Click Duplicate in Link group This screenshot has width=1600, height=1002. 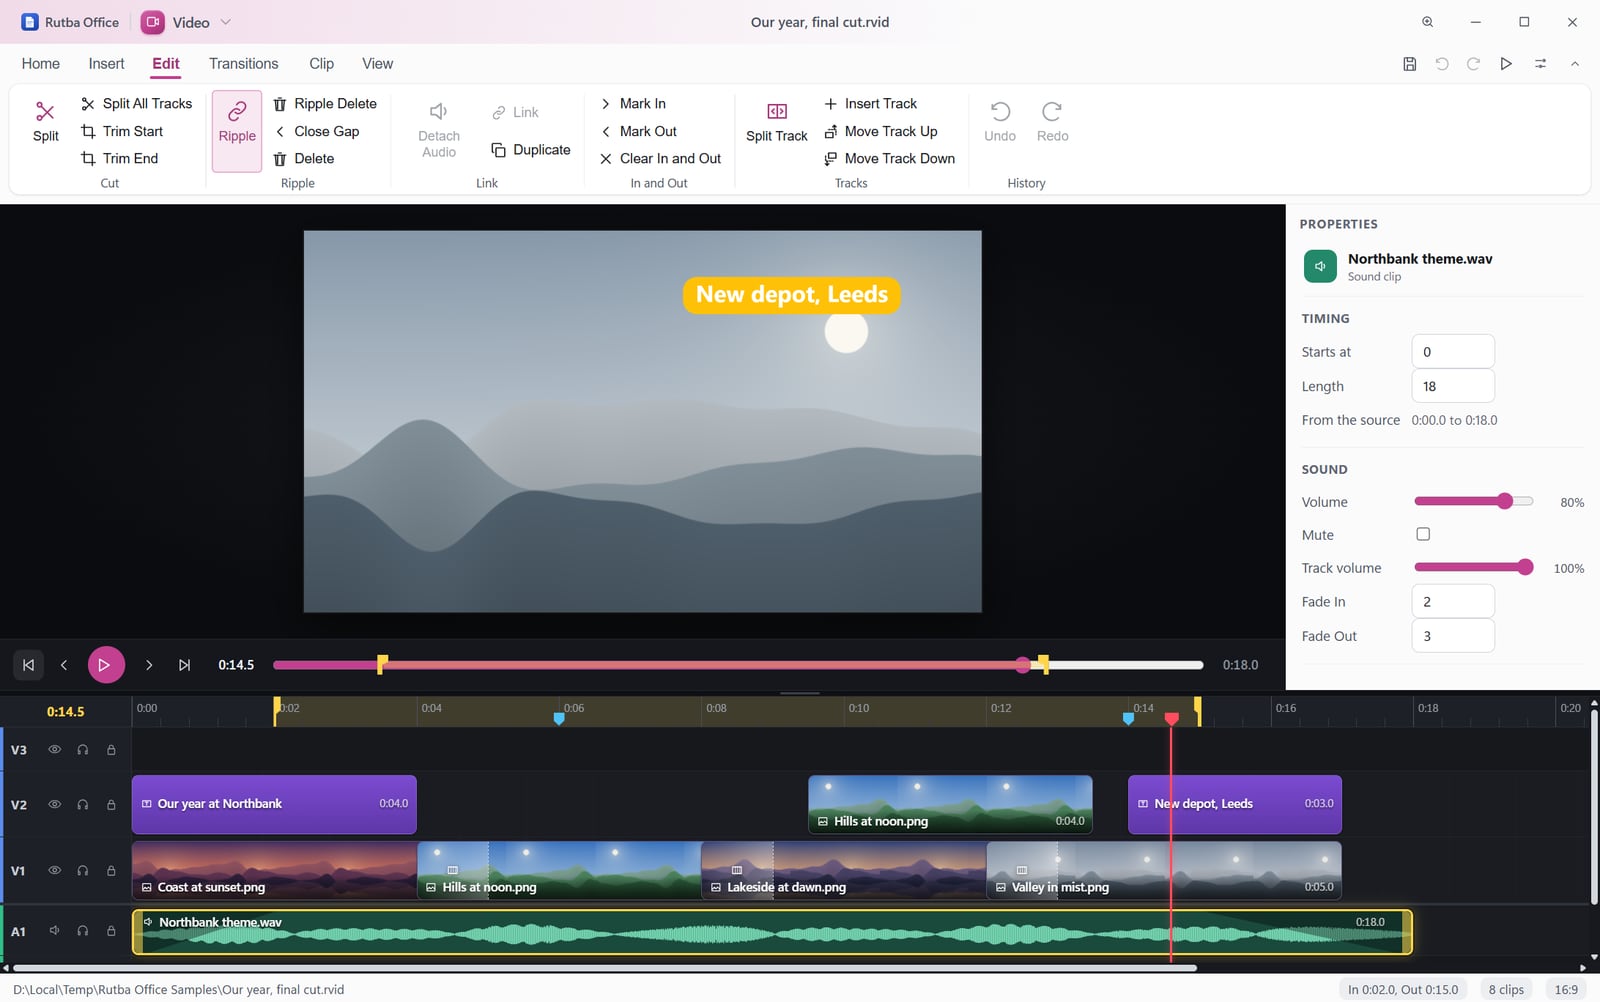coord(531,150)
